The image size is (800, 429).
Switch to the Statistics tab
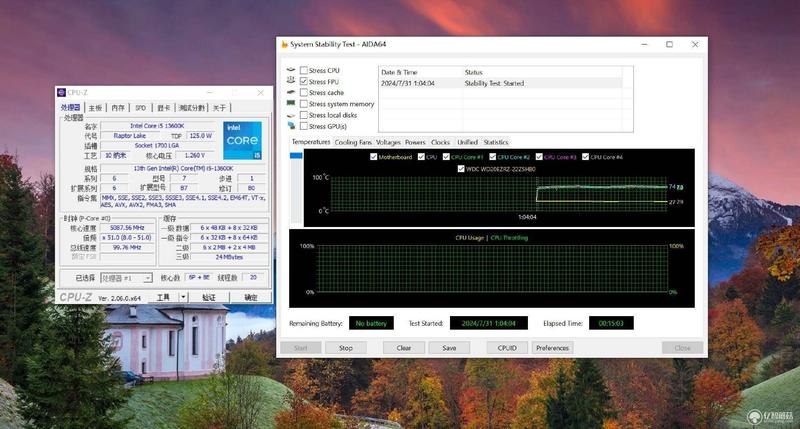click(x=495, y=142)
